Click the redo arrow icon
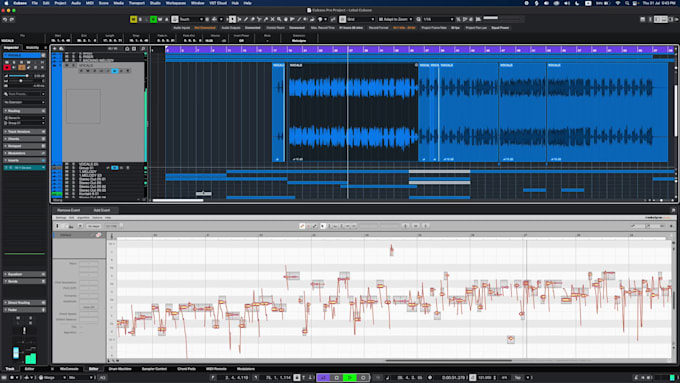680x383 pixels. 12,20
